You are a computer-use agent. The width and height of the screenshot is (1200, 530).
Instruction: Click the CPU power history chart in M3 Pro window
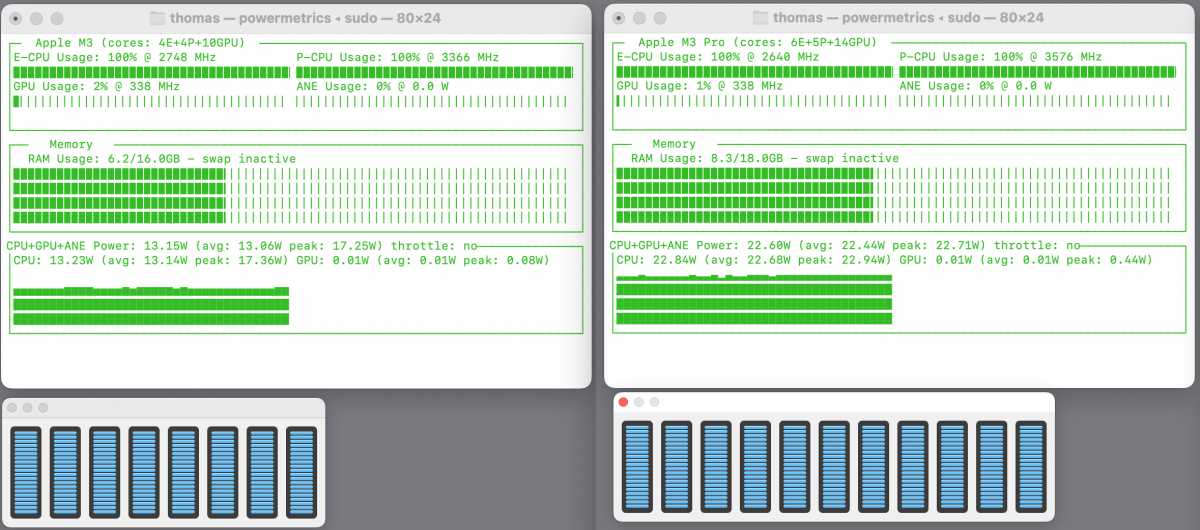click(754, 297)
